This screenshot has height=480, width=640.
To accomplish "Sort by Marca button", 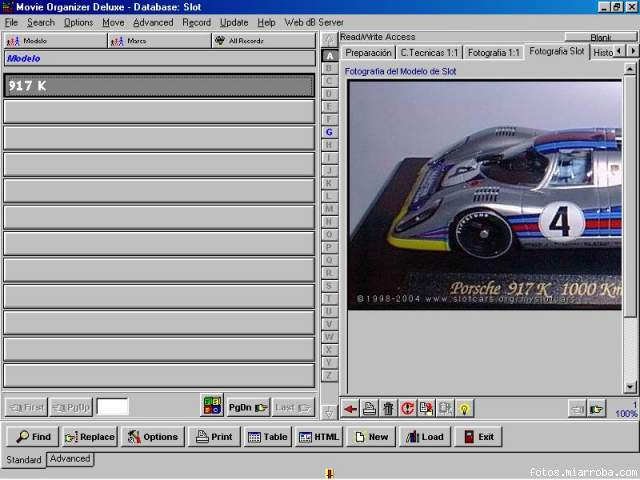I will click(x=160, y=41).
